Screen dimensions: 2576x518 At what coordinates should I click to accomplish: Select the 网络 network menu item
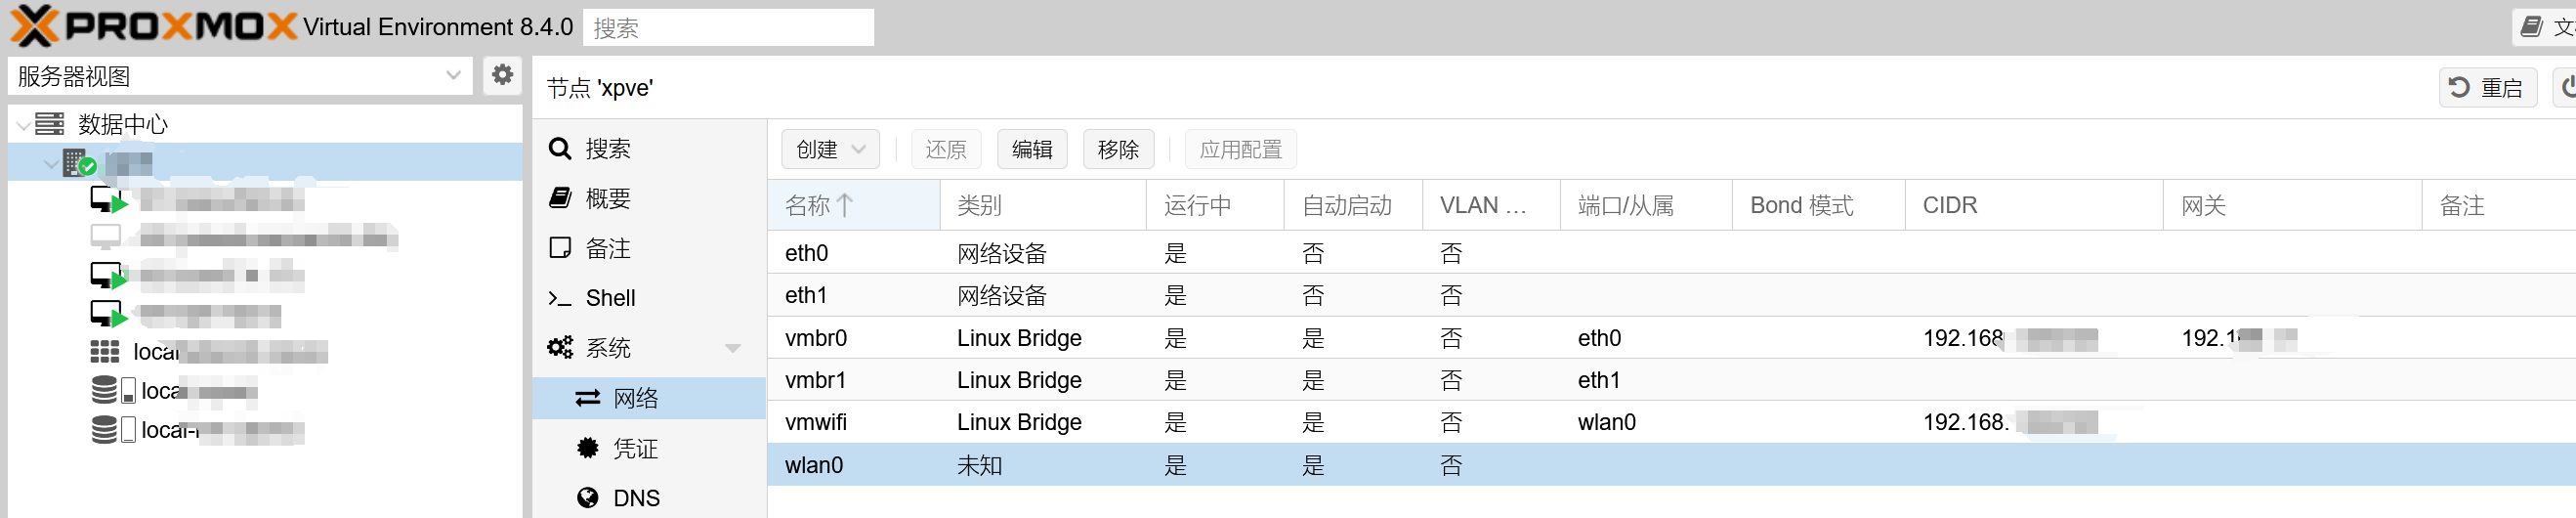click(635, 398)
